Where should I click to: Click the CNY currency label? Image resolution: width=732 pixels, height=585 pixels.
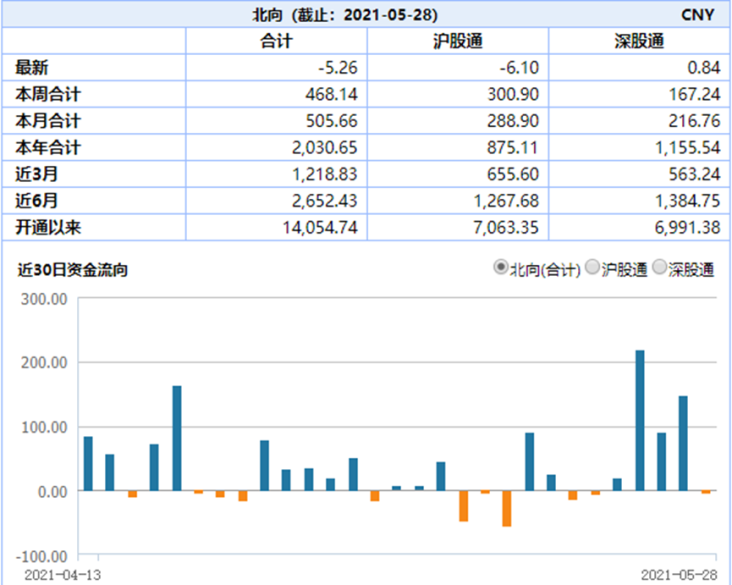coord(698,16)
